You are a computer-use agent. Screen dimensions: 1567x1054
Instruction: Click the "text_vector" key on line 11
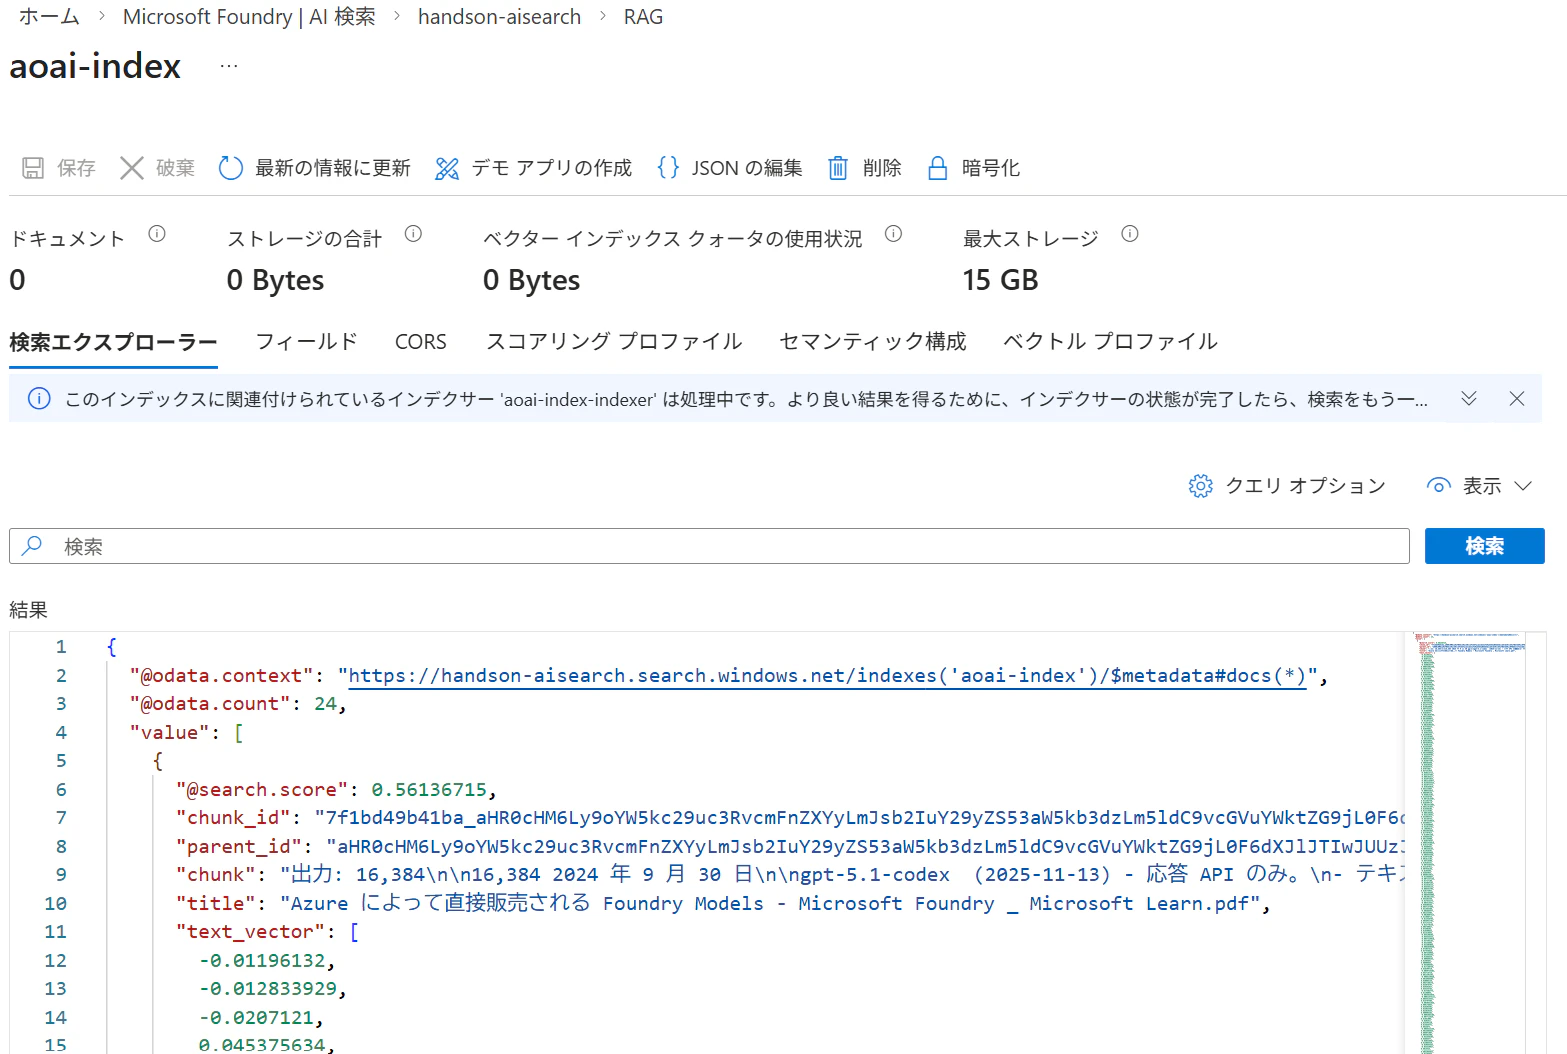point(250,932)
